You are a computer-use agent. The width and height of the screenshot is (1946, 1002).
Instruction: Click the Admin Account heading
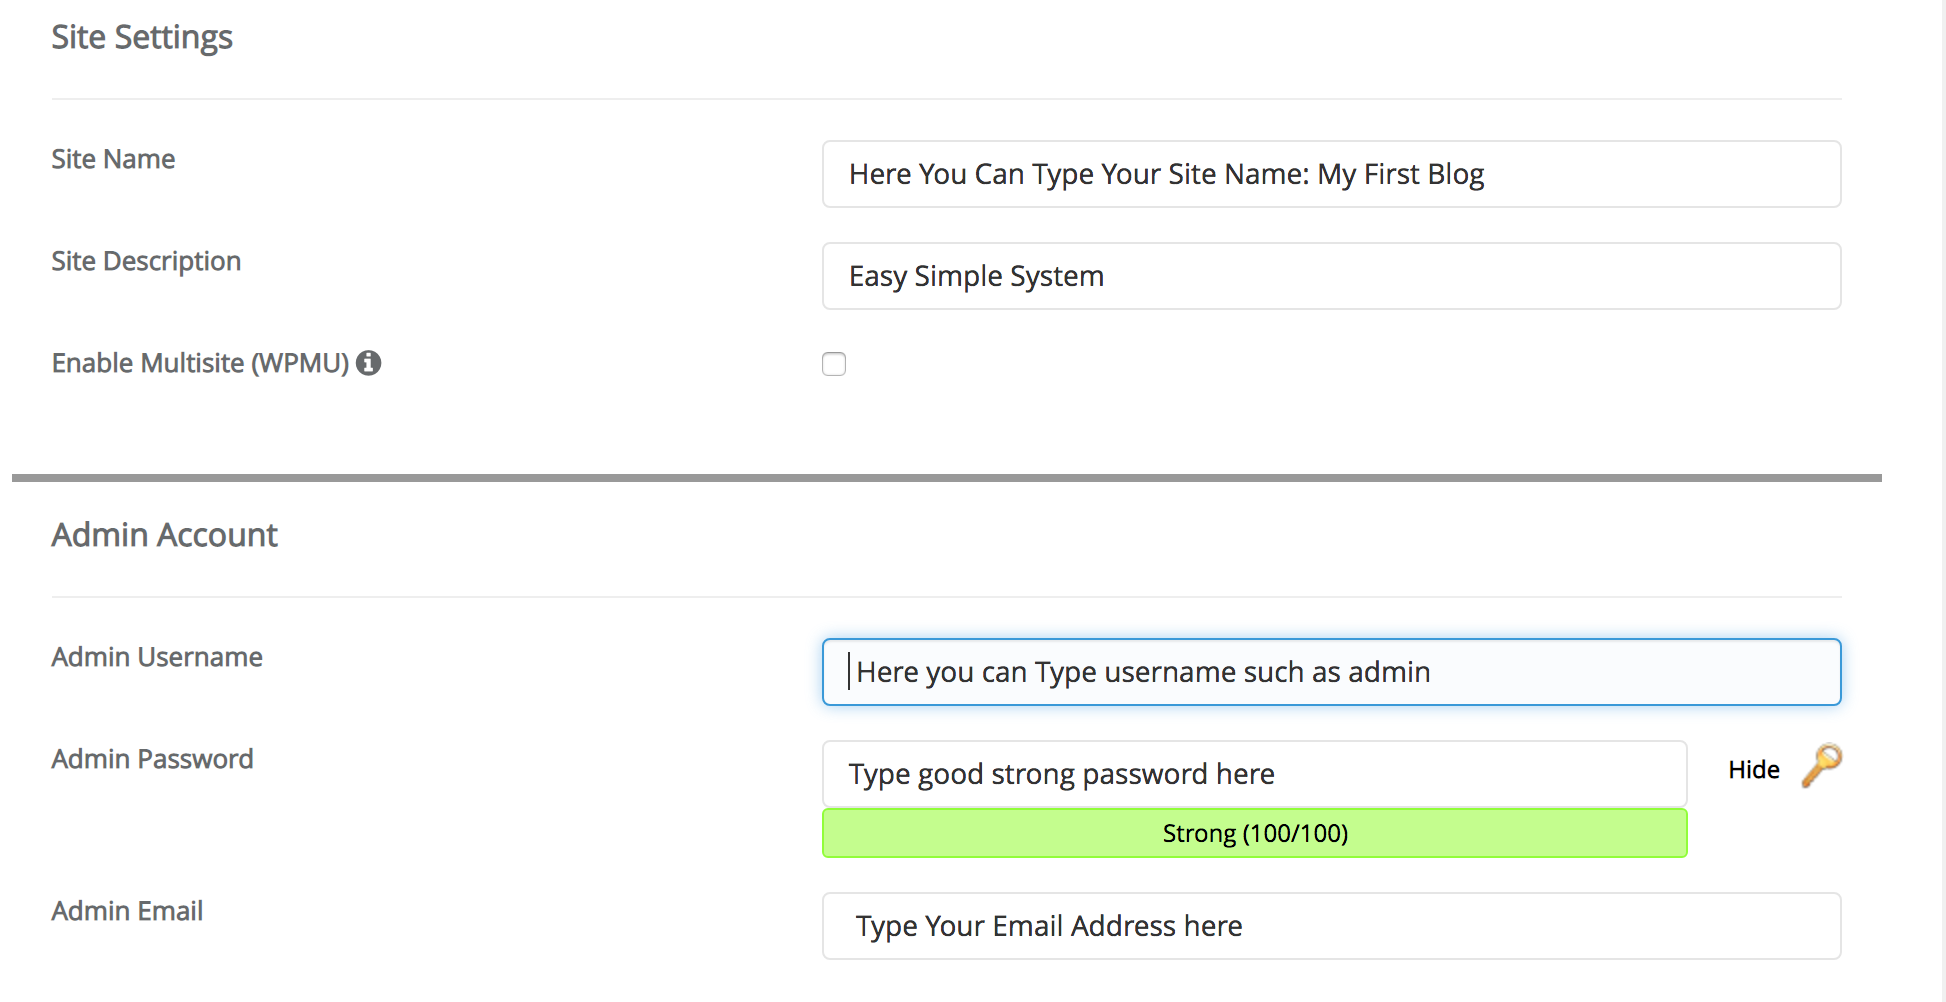pos(165,535)
